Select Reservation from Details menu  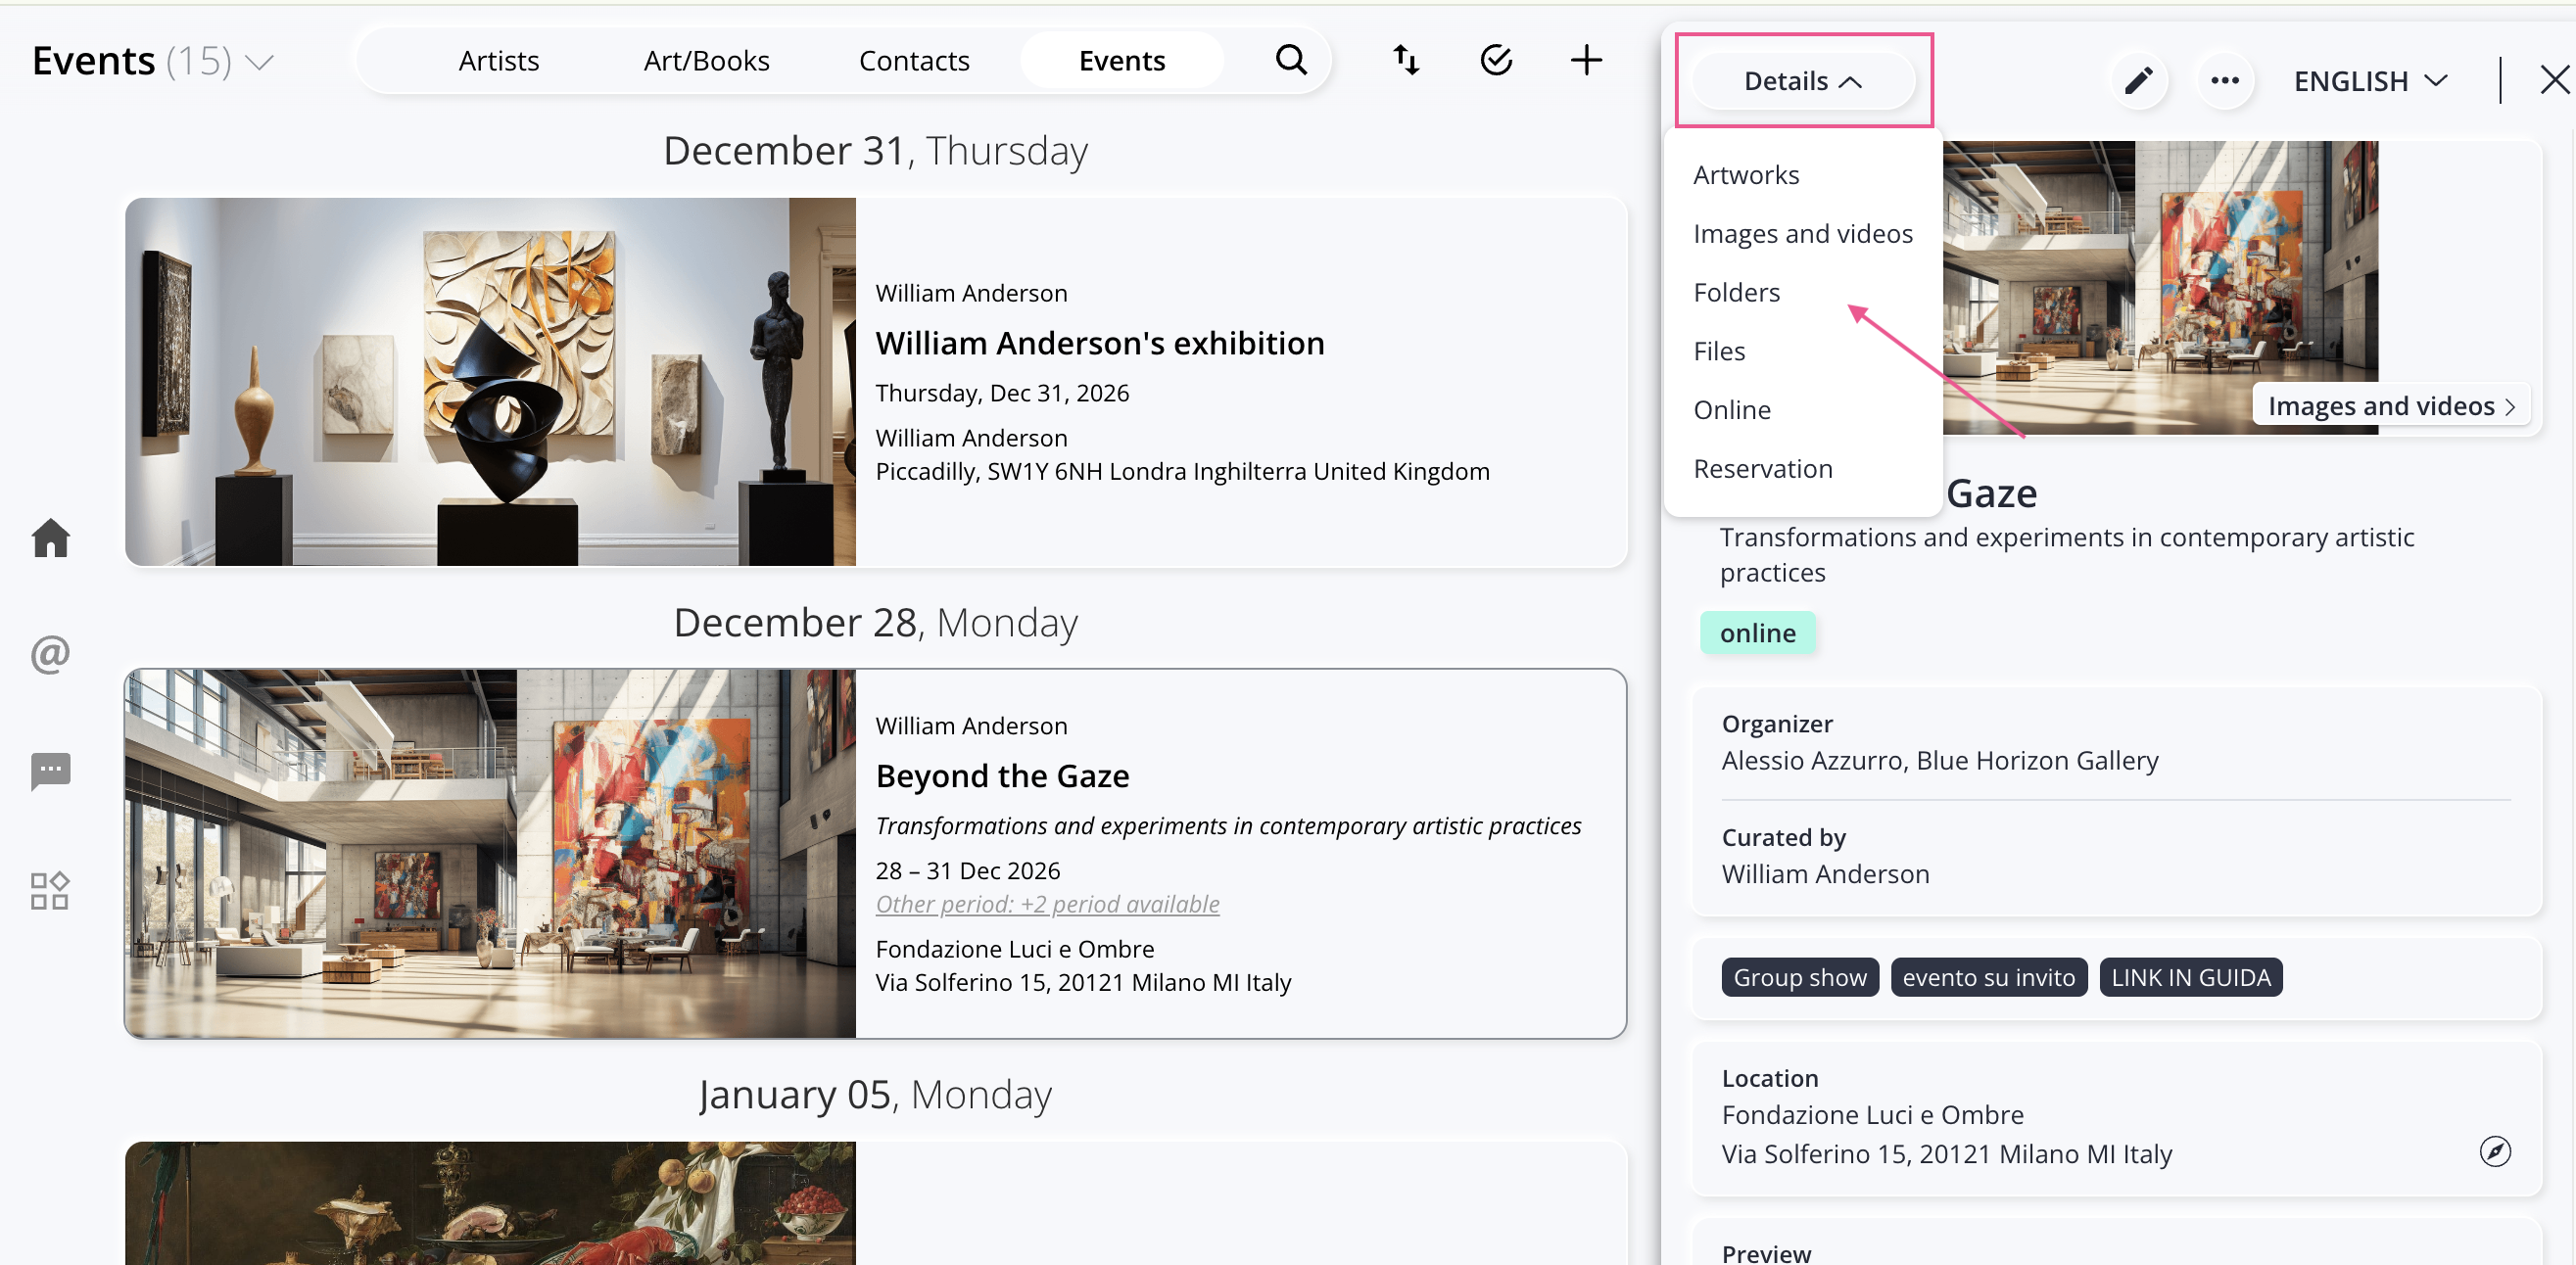[x=1762, y=468]
